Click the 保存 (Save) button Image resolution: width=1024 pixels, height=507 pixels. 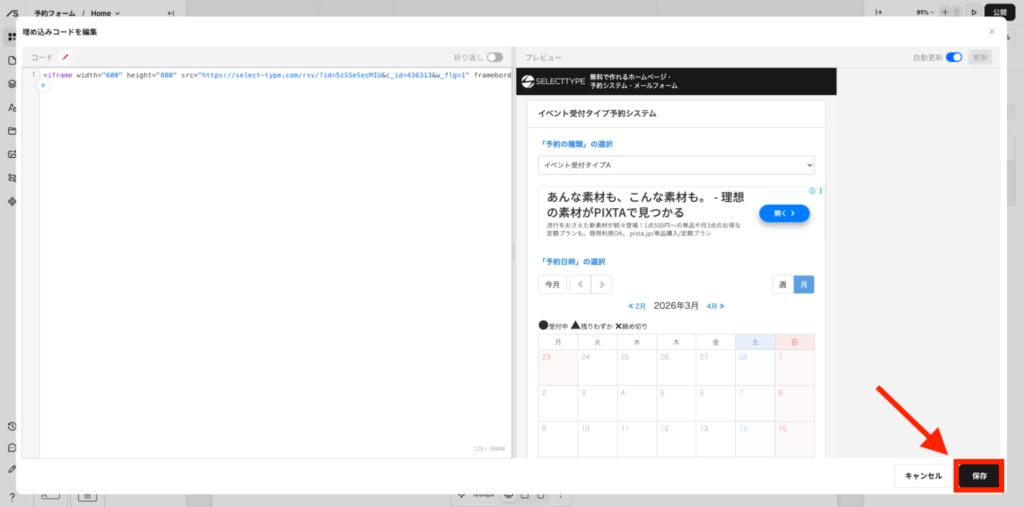[x=978, y=476]
